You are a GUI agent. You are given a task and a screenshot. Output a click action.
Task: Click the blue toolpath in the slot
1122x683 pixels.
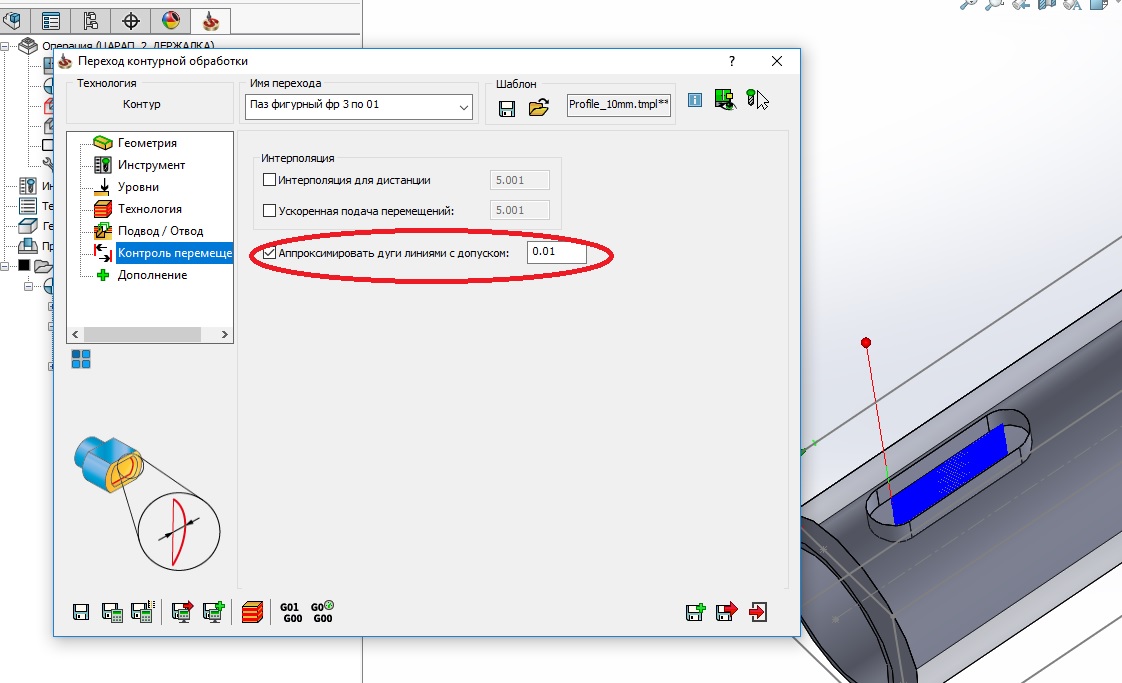(948, 475)
